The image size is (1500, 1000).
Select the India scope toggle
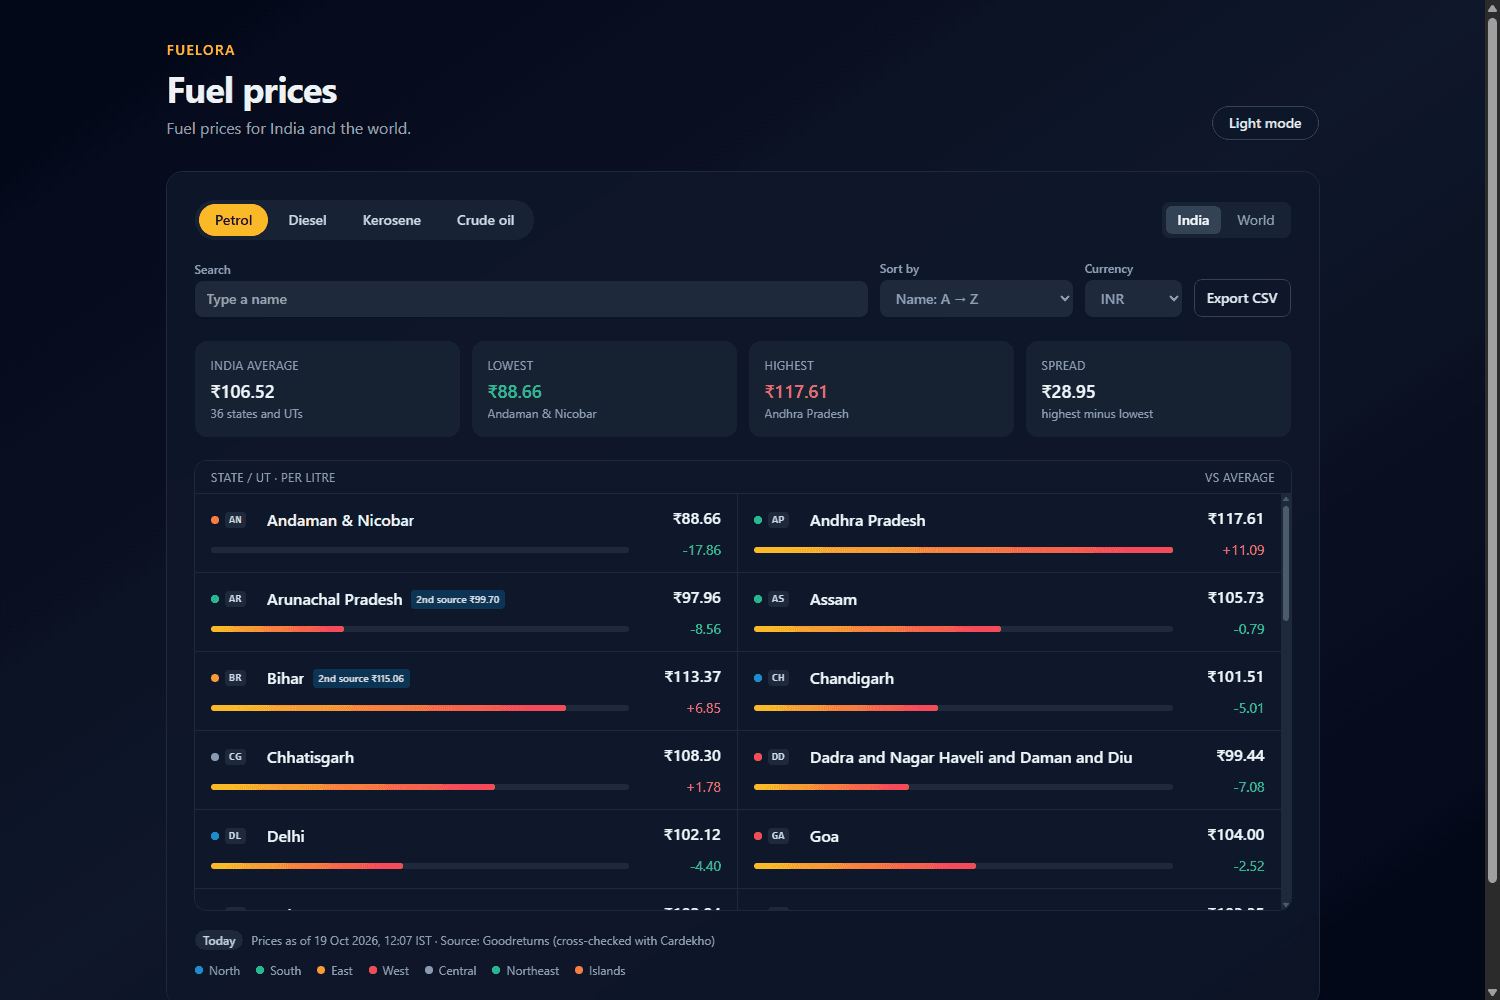tap(1193, 220)
